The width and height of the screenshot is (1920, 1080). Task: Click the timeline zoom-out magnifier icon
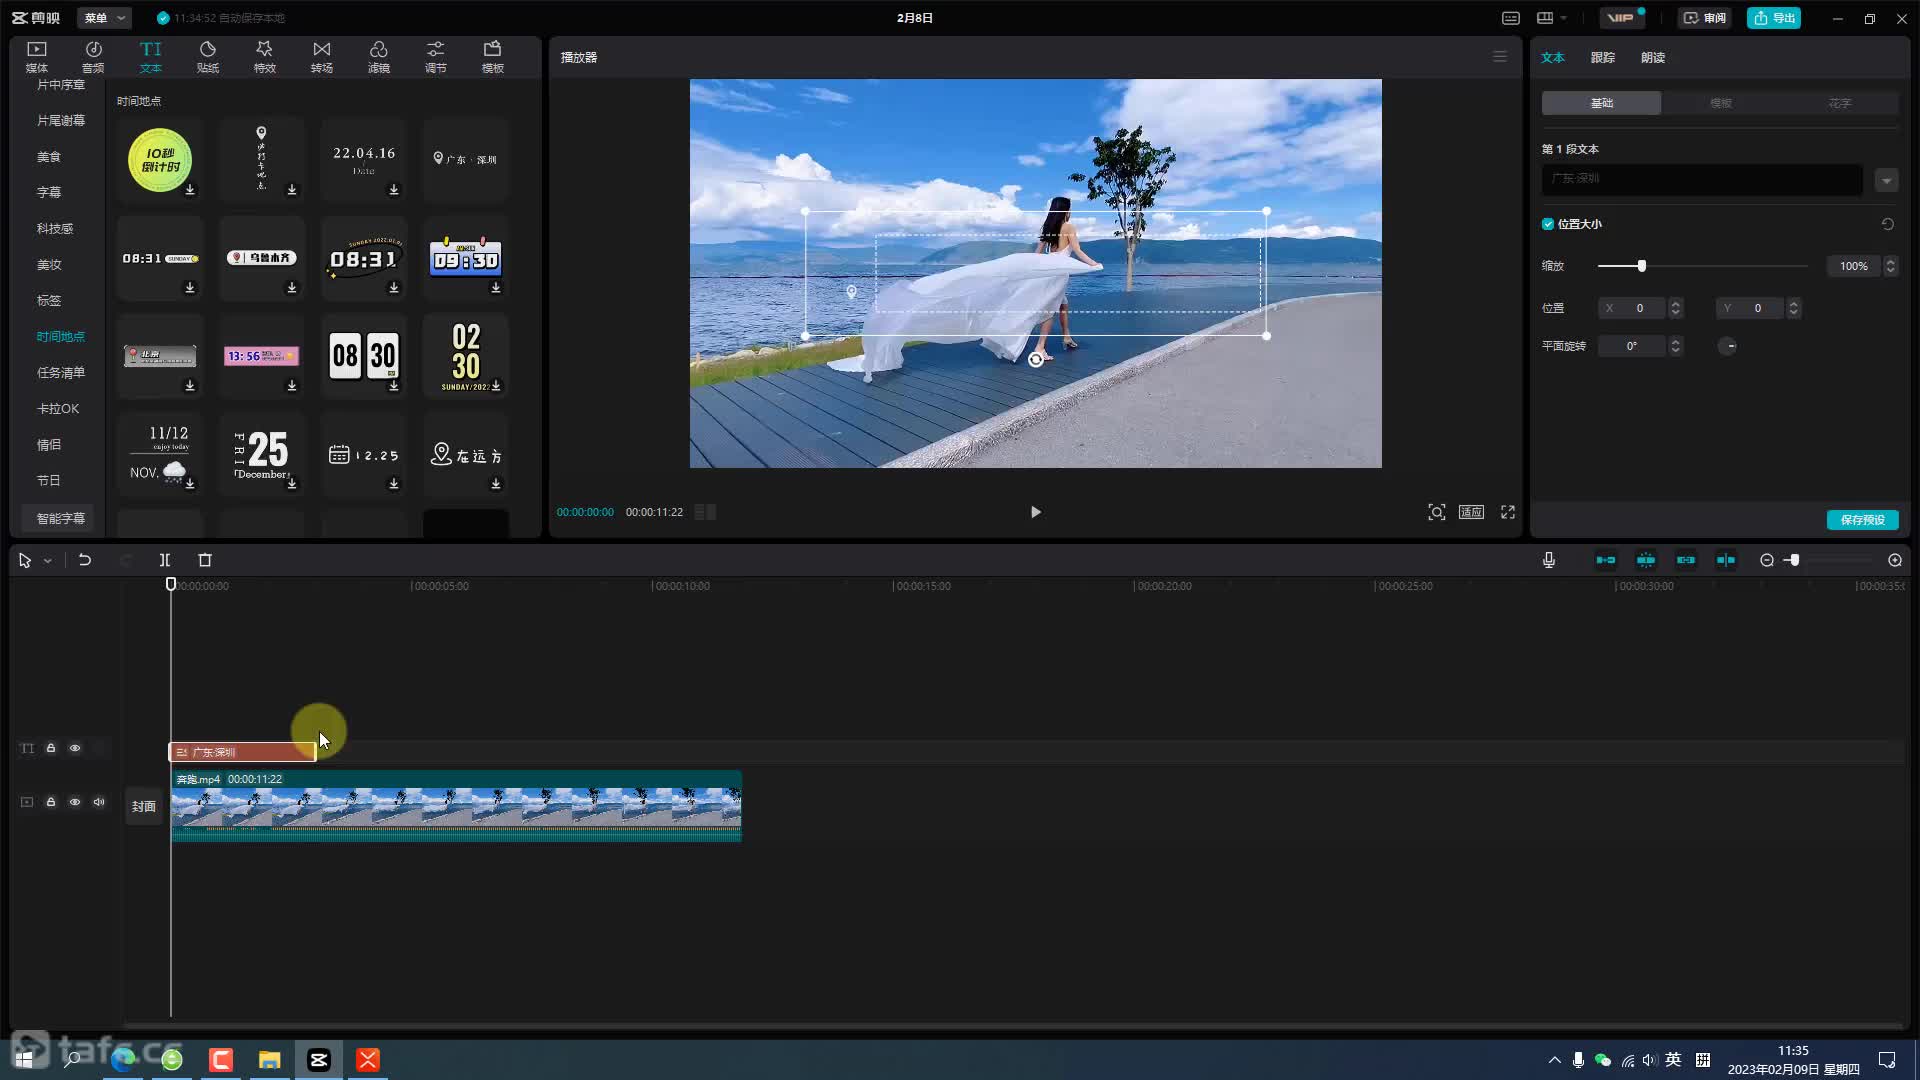(x=1767, y=560)
